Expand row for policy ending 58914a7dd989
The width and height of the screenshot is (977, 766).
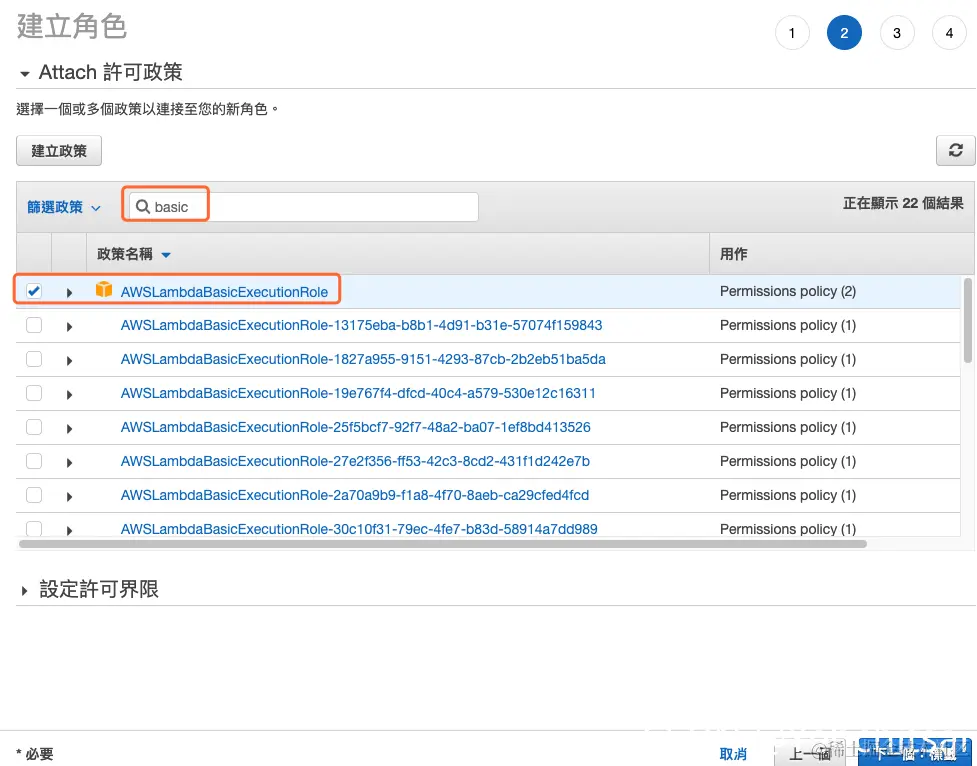coord(69,530)
